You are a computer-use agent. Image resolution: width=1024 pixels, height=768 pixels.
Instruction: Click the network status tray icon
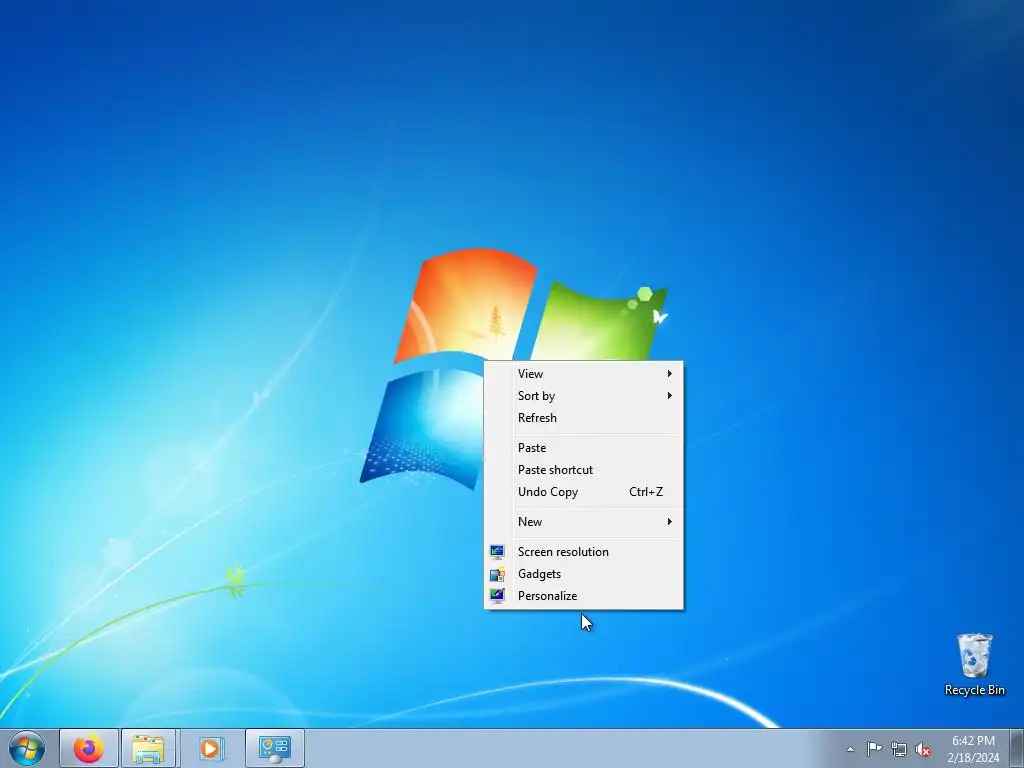point(899,749)
